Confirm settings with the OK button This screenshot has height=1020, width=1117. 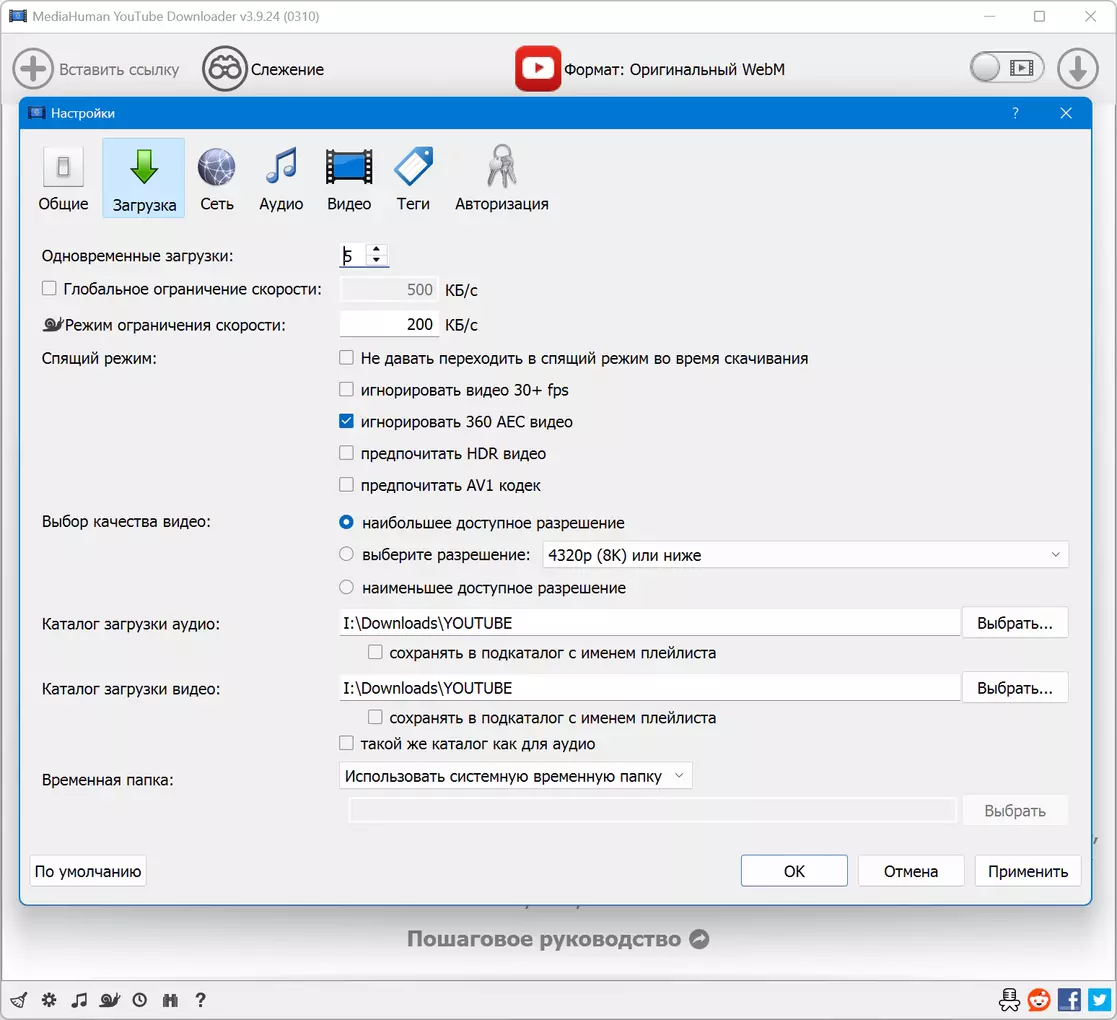tap(794, 871)
